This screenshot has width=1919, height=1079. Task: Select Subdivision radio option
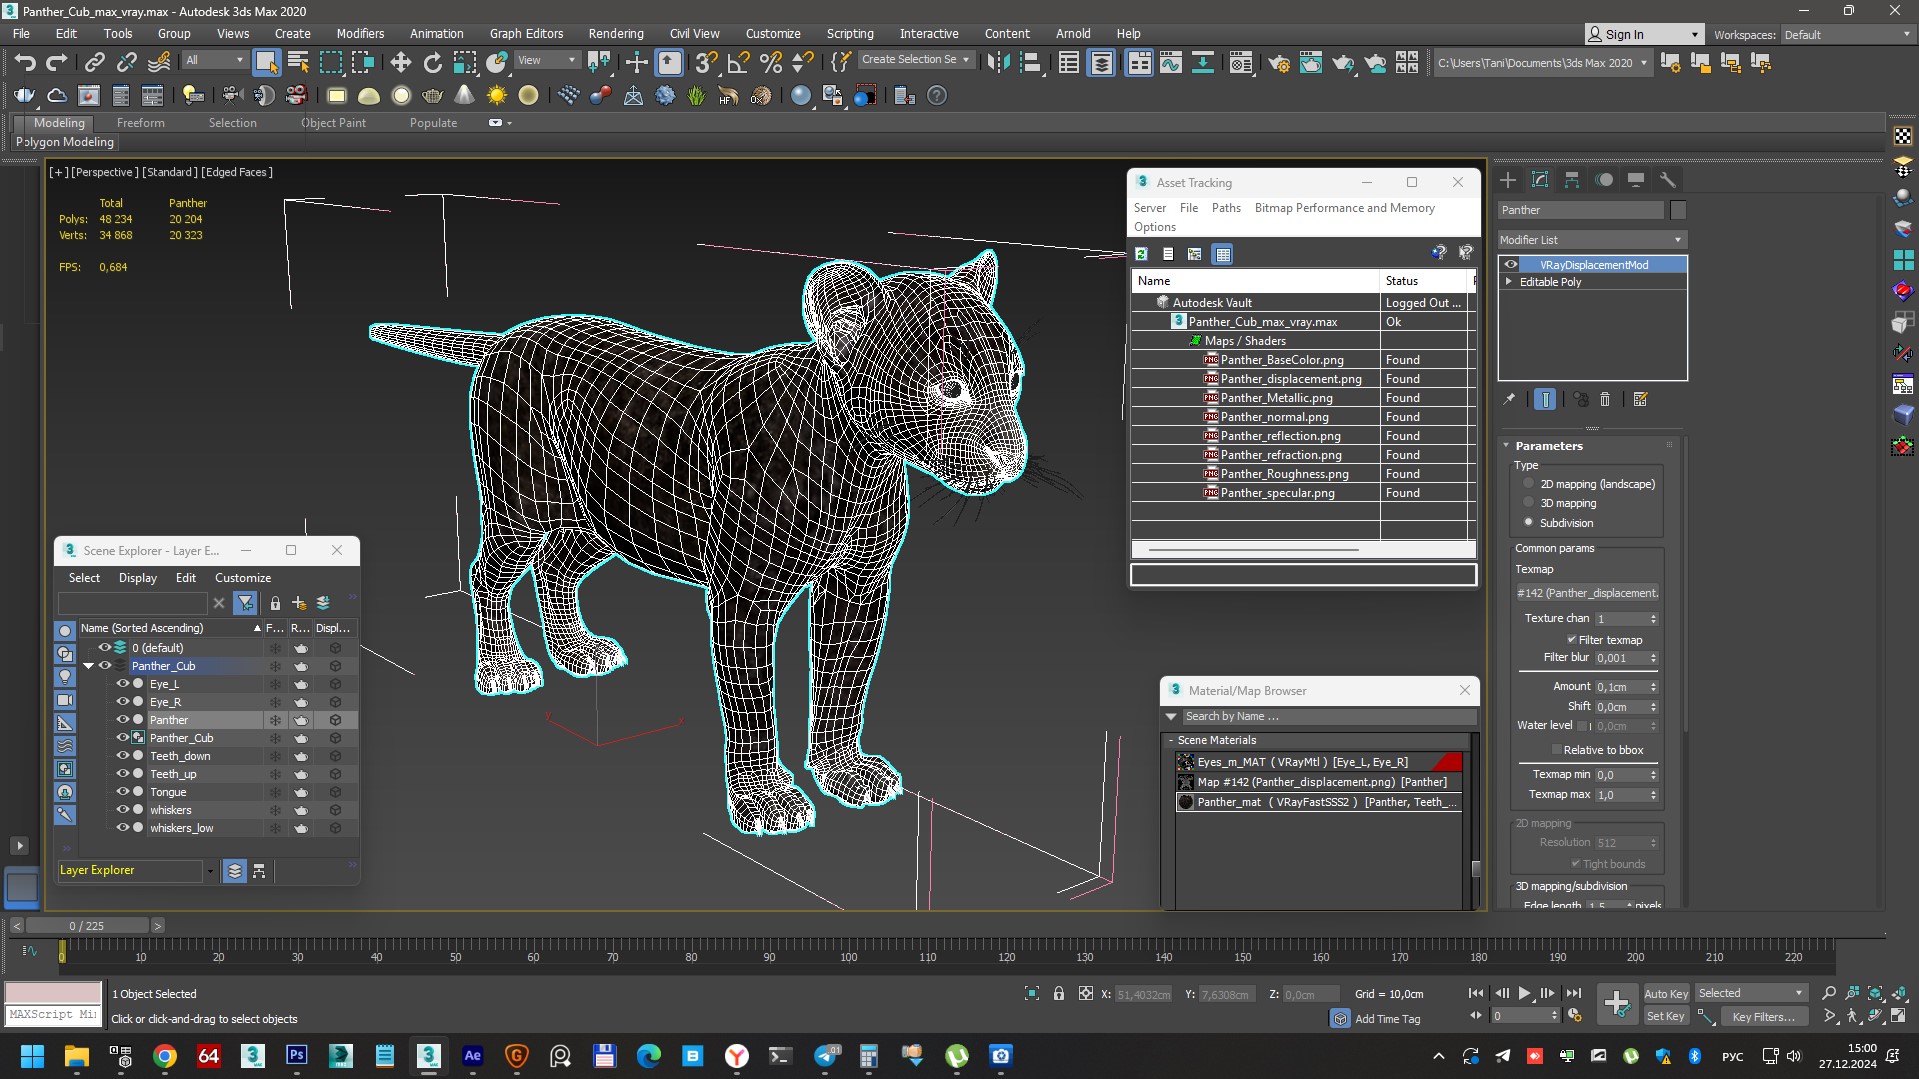pos(1528,522)
